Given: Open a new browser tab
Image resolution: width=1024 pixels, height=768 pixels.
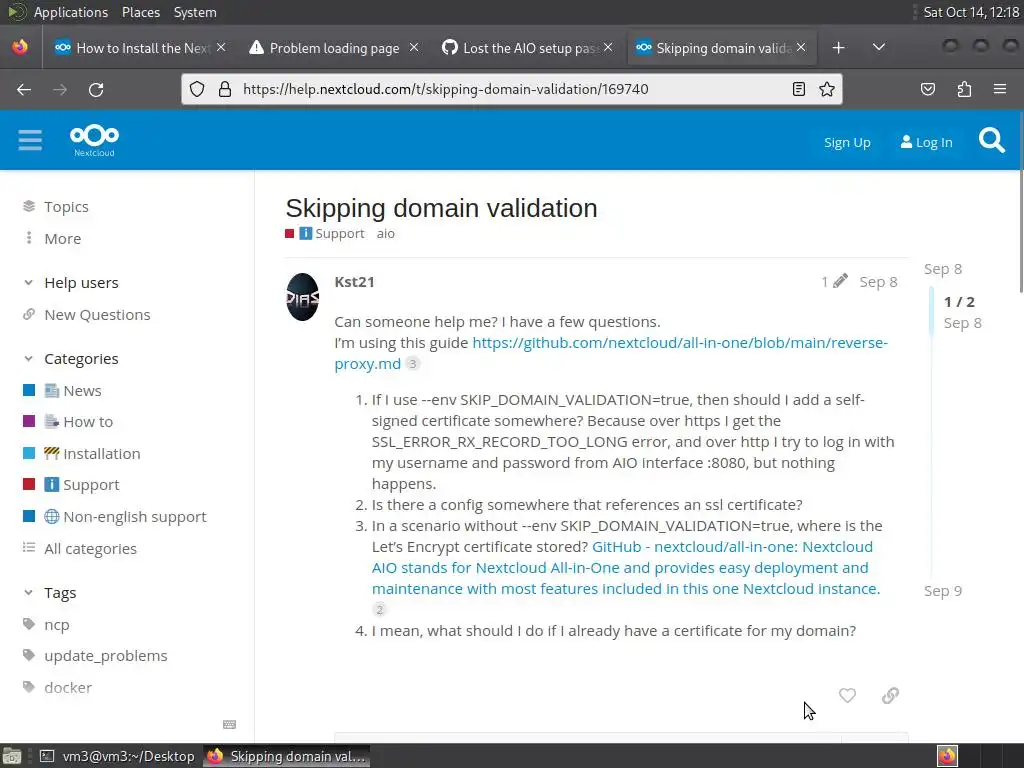Looking at the screenshot, I should [839, 48].
